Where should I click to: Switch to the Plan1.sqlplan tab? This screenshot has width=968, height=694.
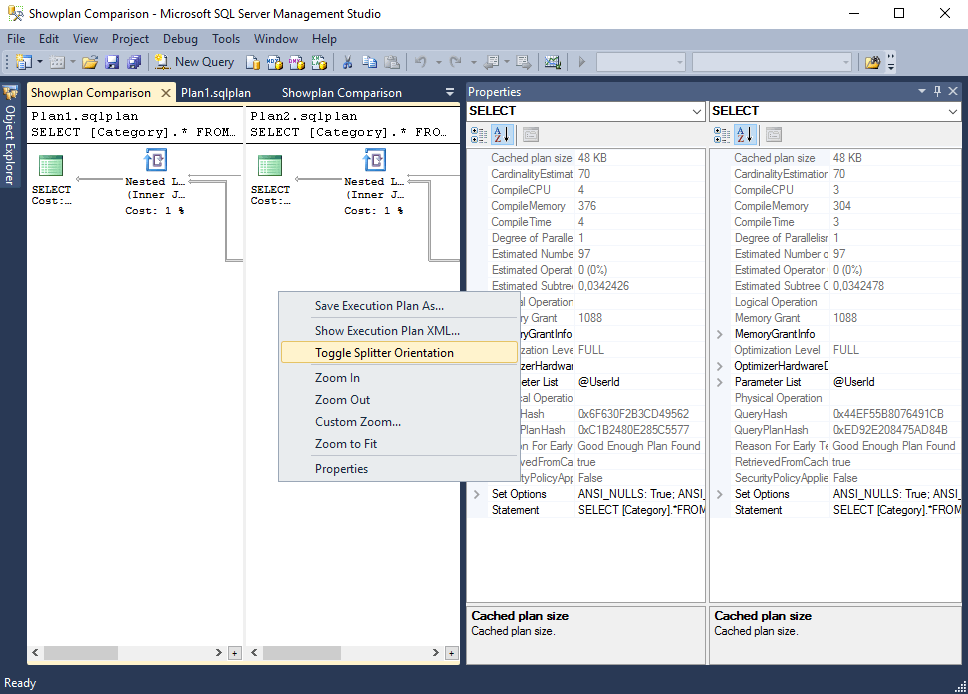216,93
